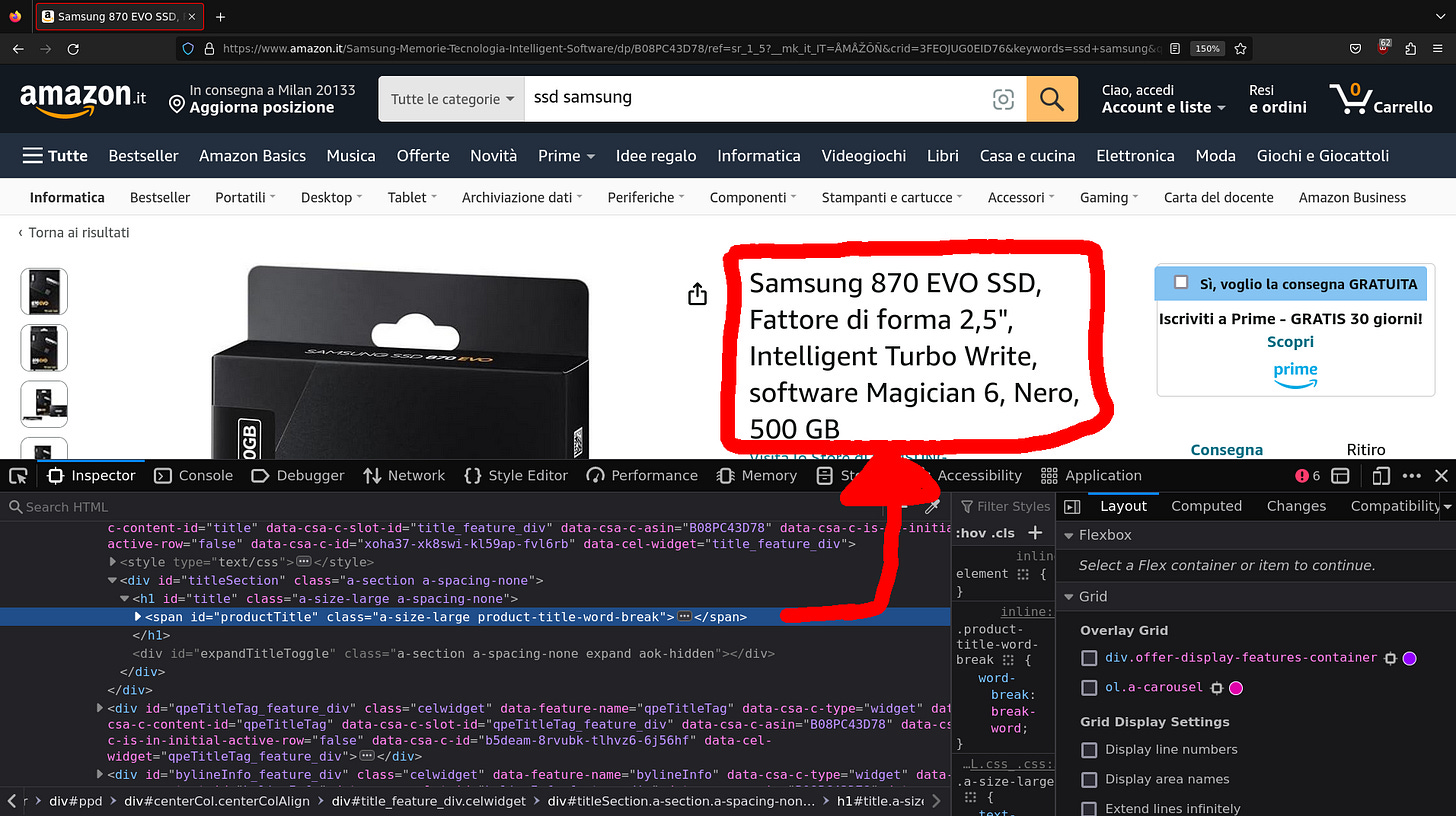This screenshot has width=1456, height=816.
Task: Click the share icon beside product image
Action: 697,294
